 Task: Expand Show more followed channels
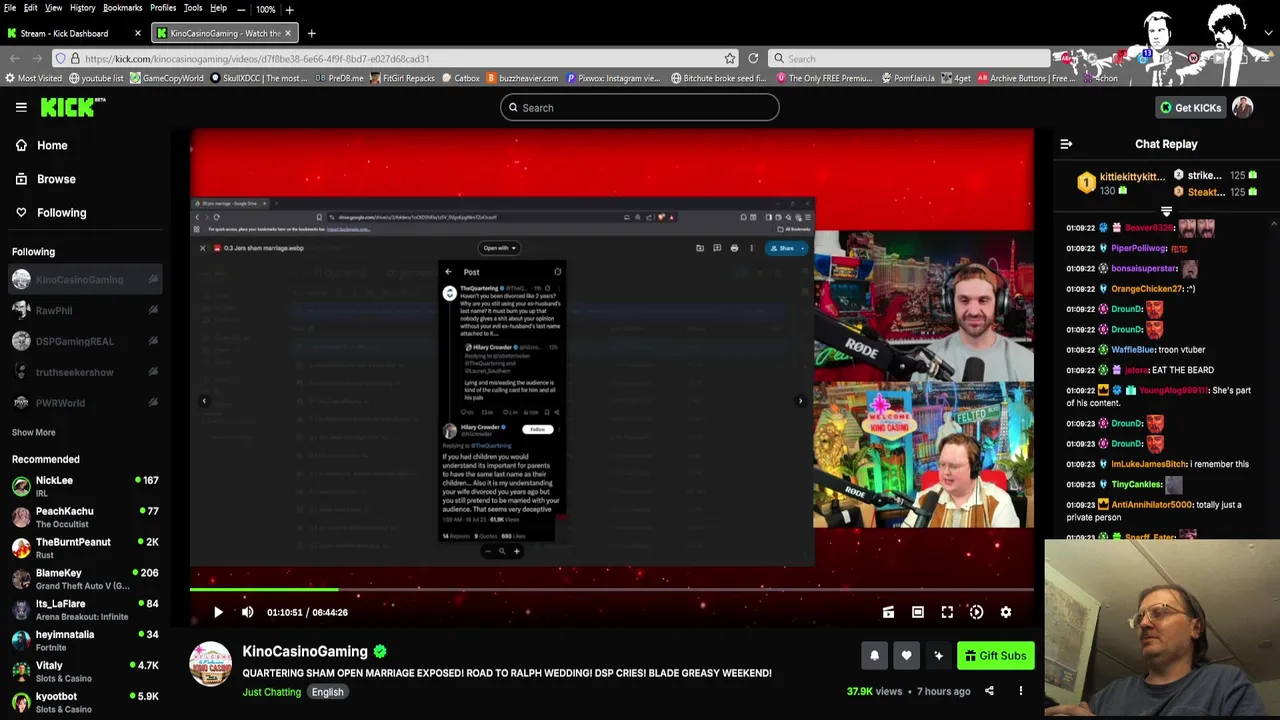[x=34, y=432]
